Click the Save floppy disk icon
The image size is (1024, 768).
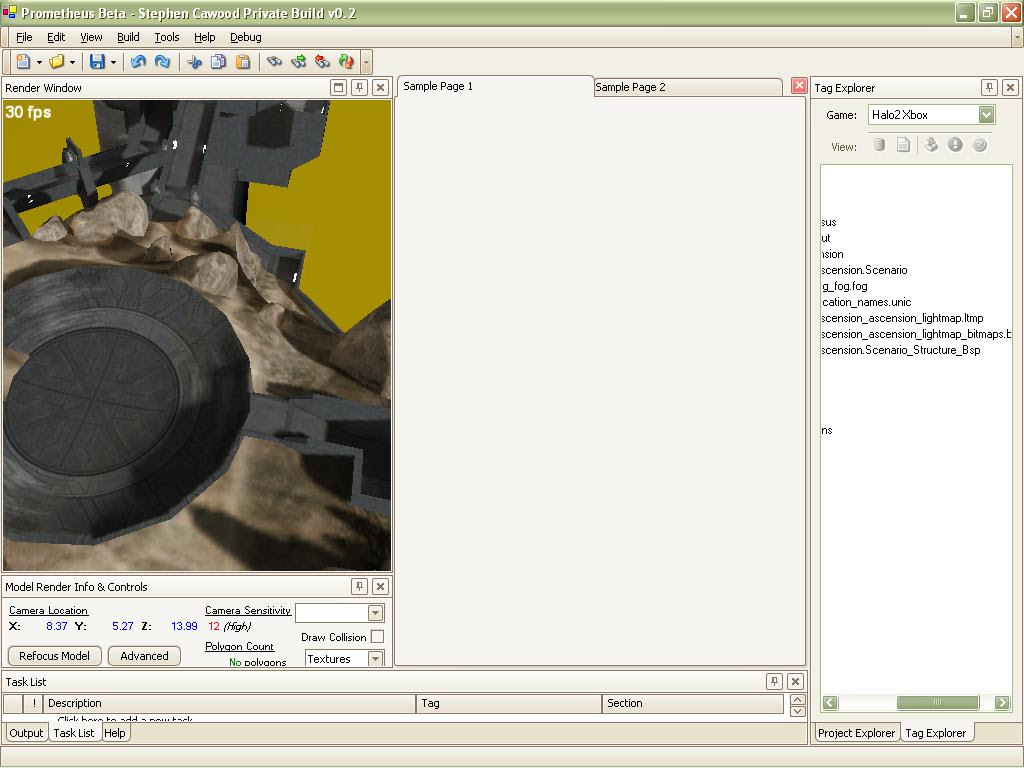[x=97, y=61]
